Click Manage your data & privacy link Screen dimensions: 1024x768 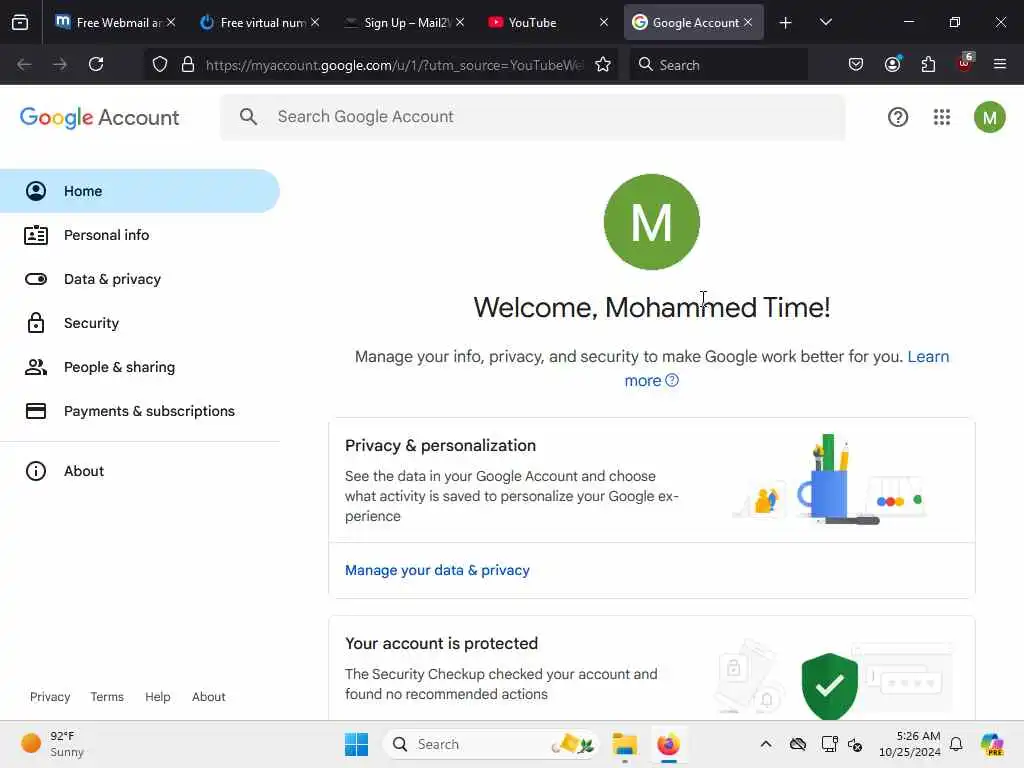437,570
